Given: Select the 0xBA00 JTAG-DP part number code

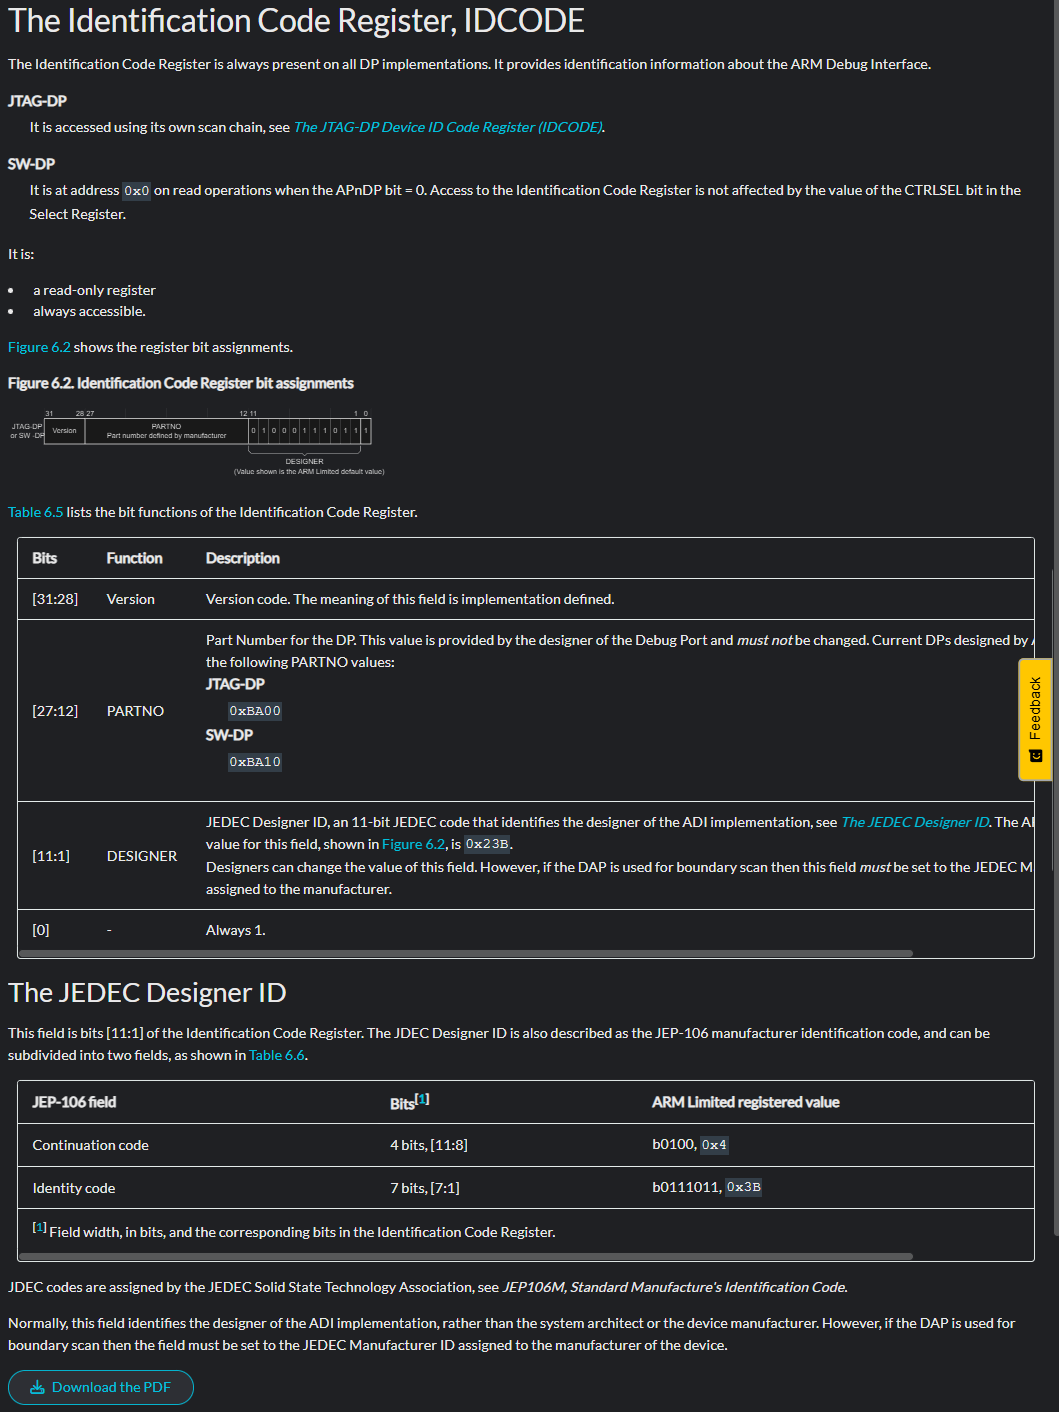Looking at the screenshot, I should 255,711.
